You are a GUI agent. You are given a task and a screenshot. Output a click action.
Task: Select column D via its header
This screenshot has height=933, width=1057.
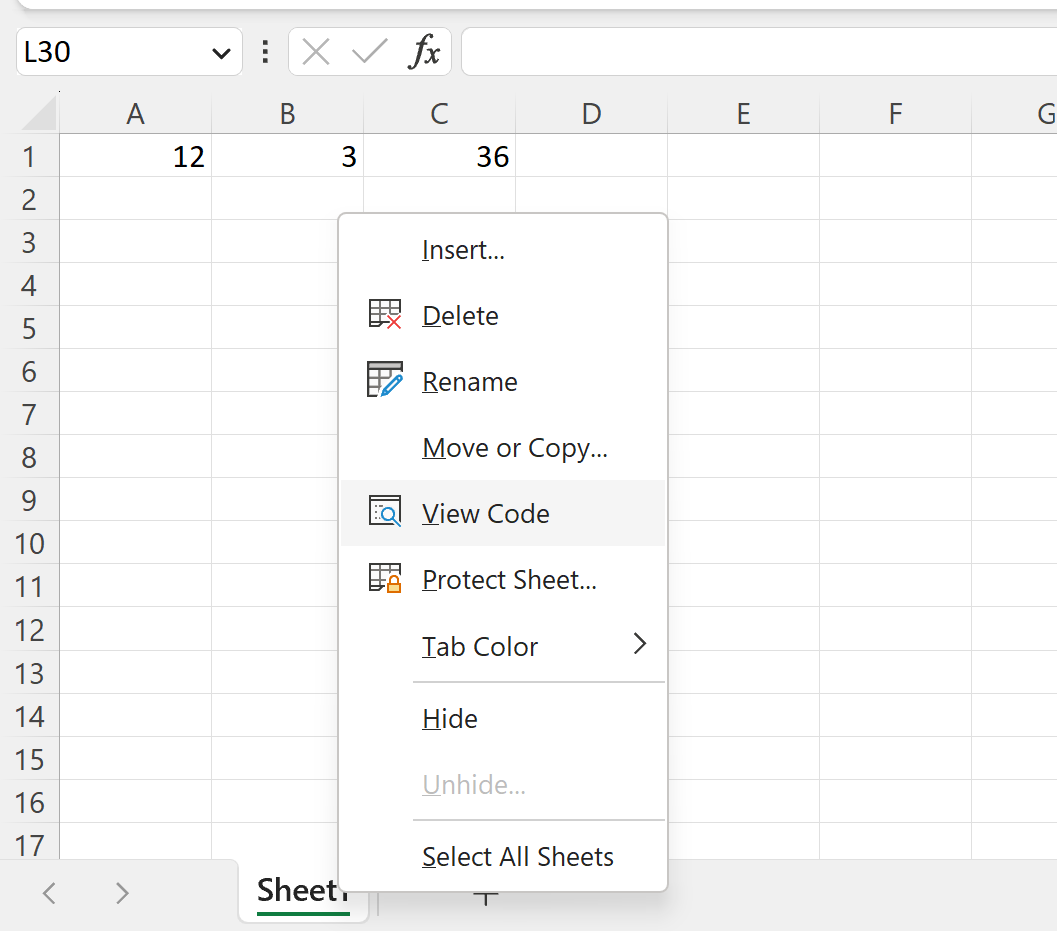coord(591,113)
